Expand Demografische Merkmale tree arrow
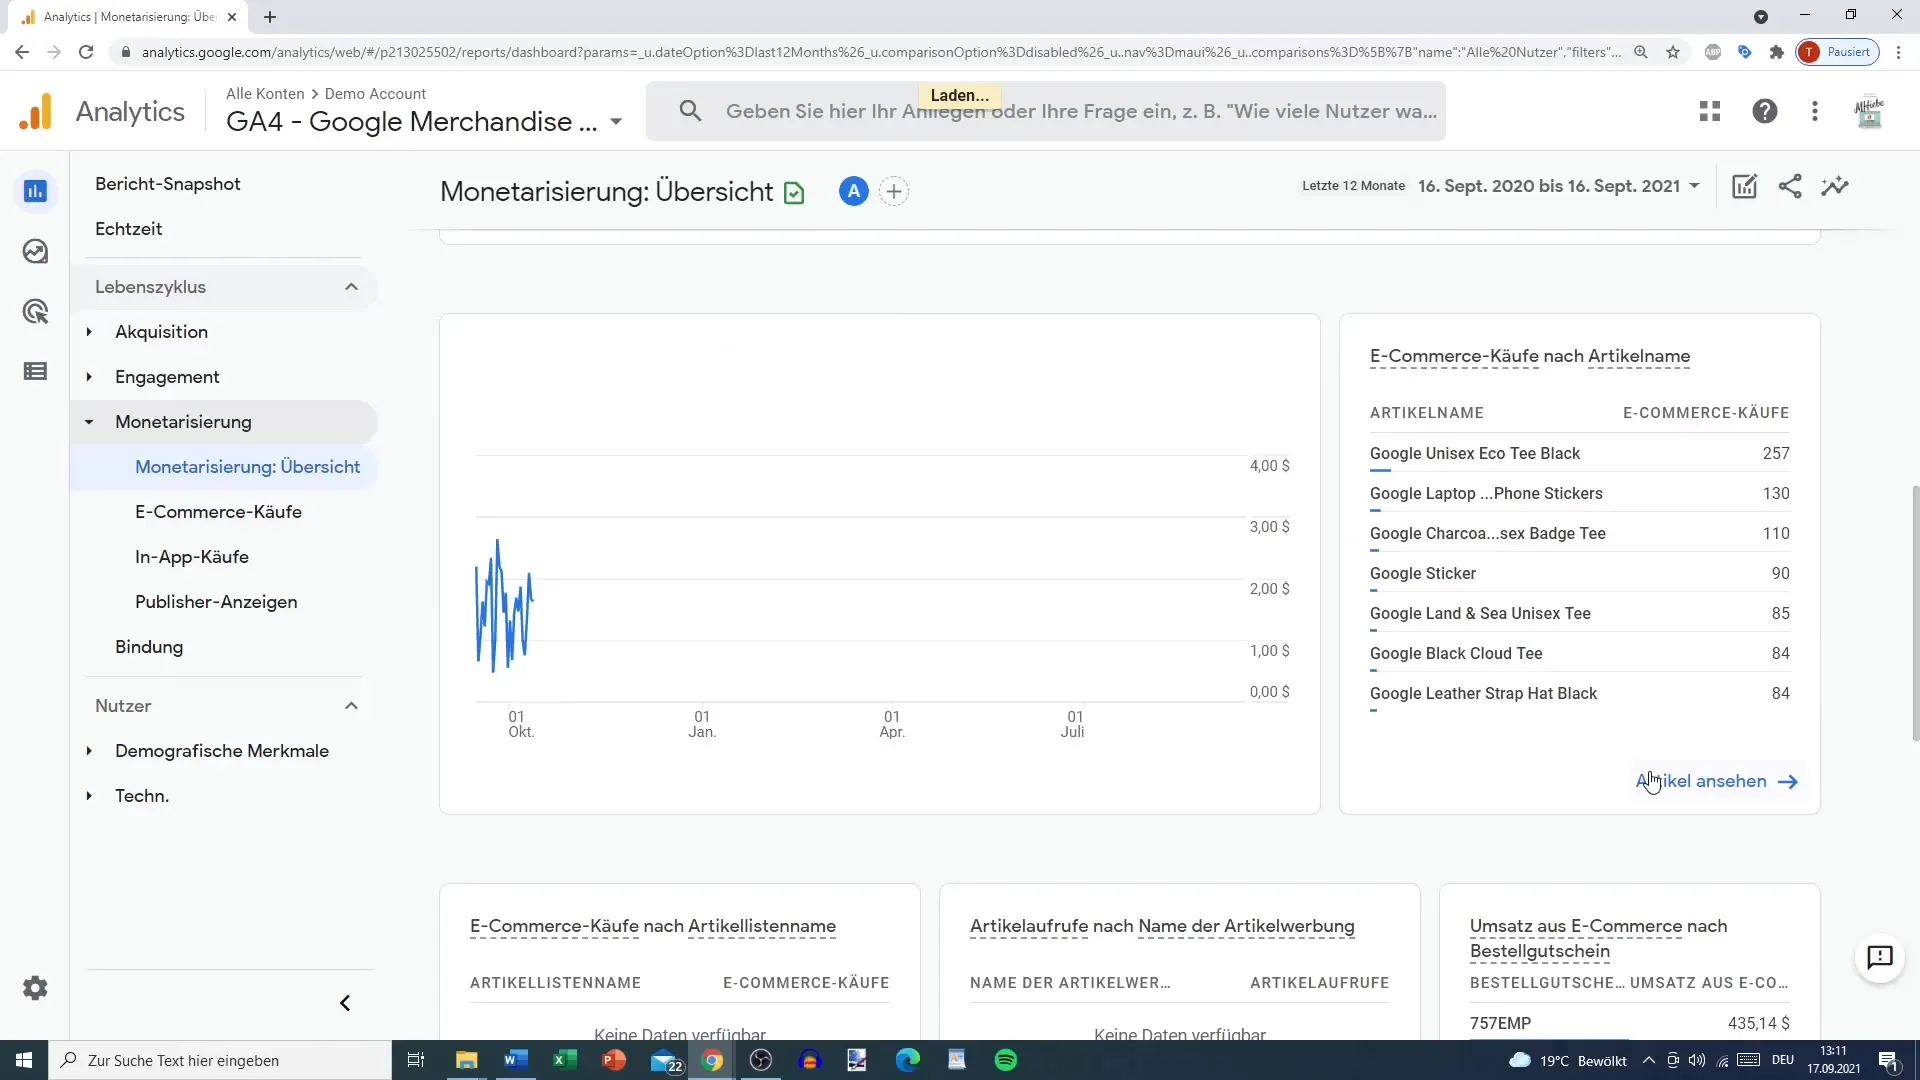1920x1080 pixels. [89, 751]
